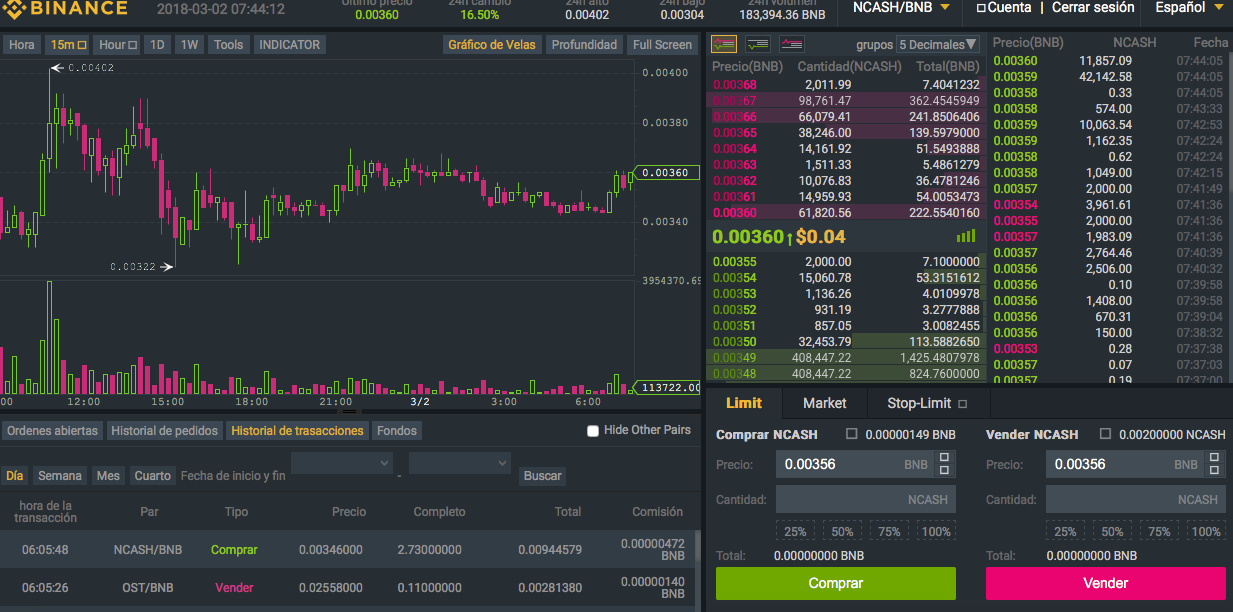The height and width of the screenshot is (612, 1233).
Task: Select the Día filter
Action: pos(15,476)
